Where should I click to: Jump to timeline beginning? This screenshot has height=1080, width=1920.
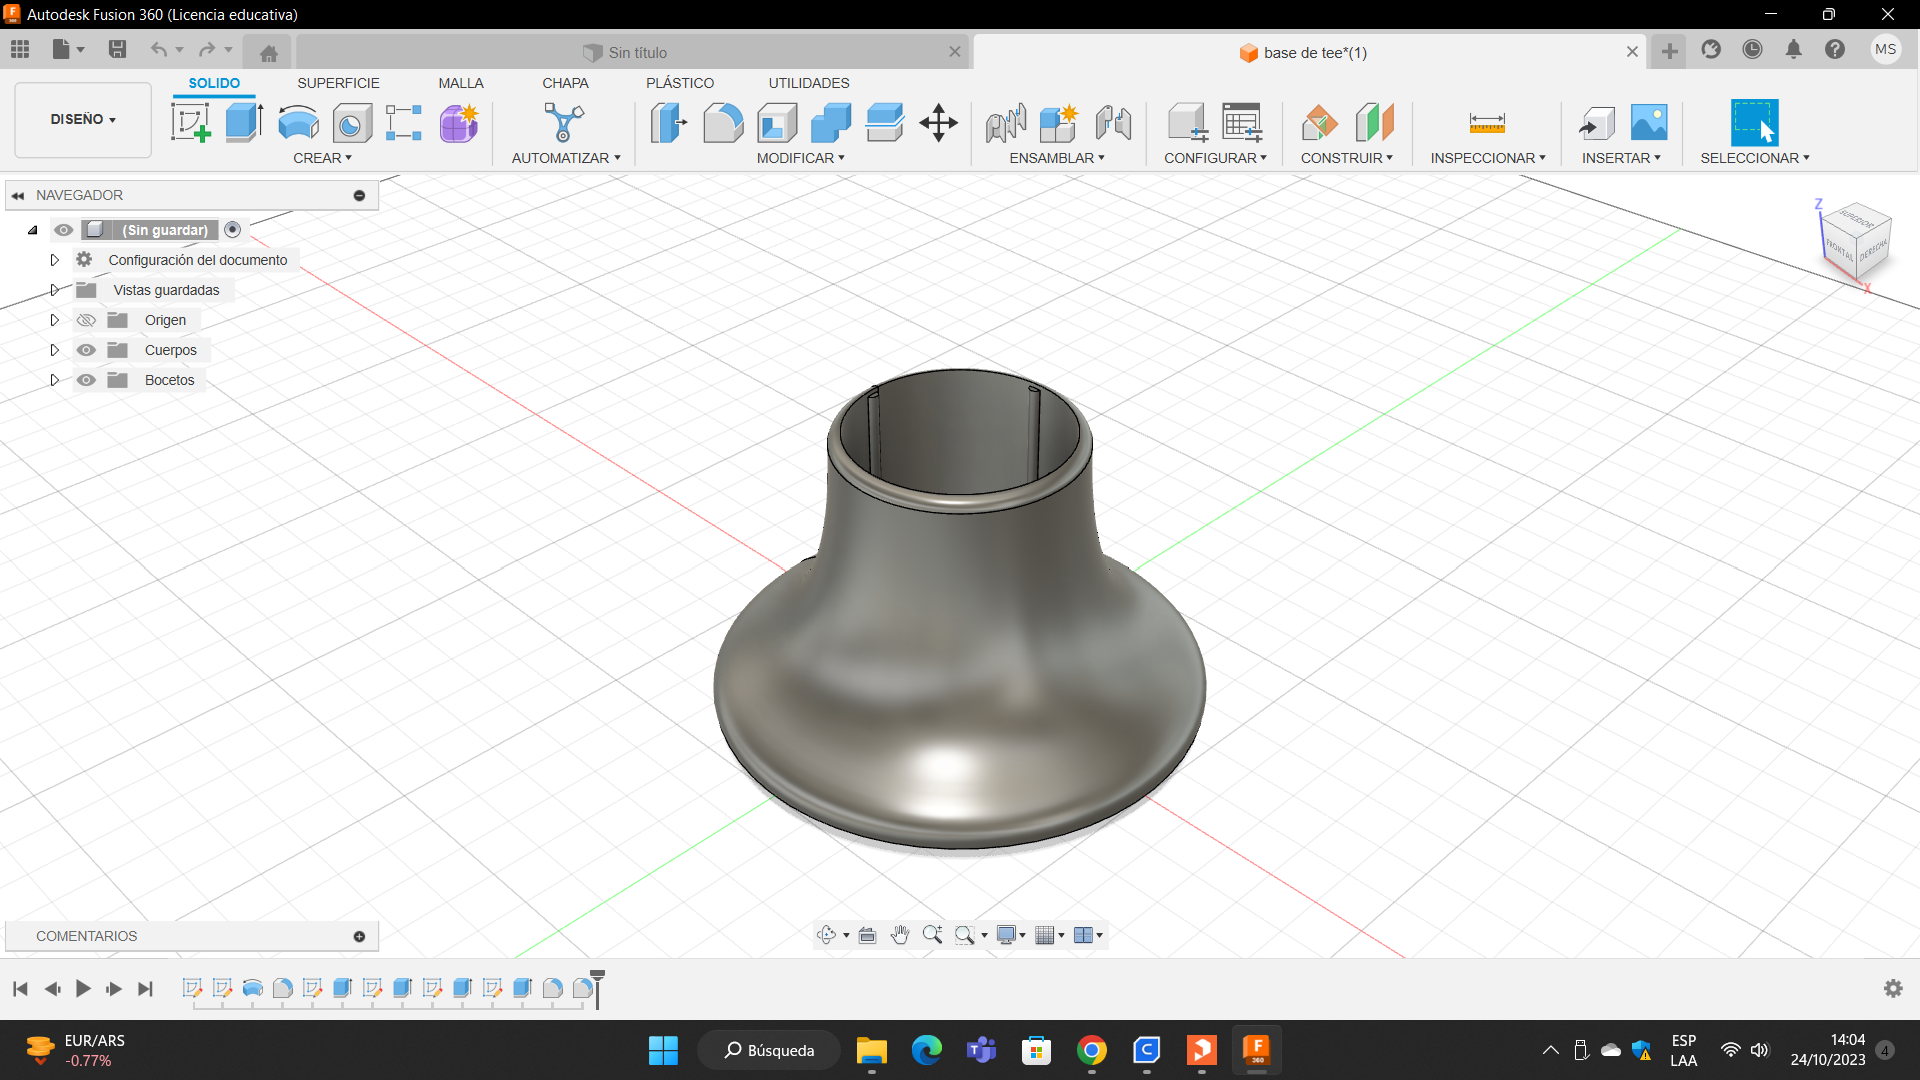pos(20,989)
